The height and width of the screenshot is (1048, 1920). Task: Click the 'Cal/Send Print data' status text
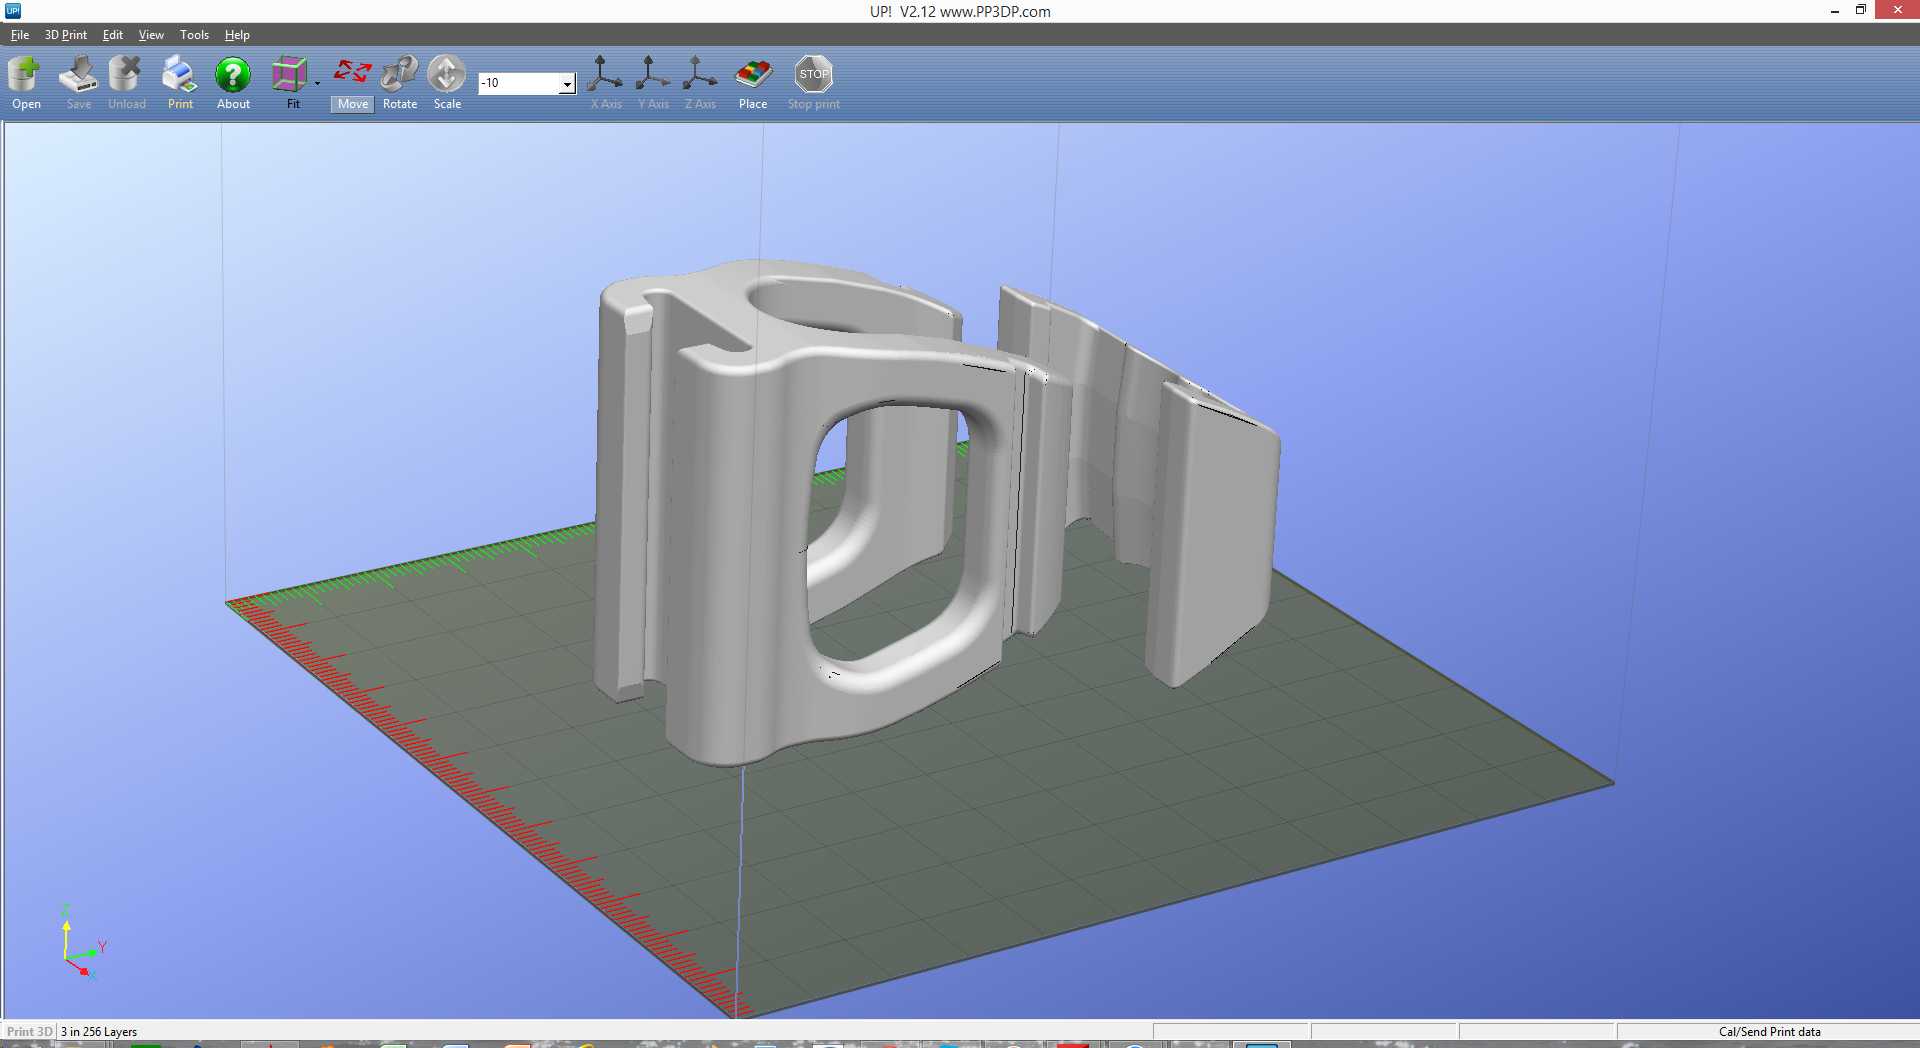[x=1769, y=1032]
